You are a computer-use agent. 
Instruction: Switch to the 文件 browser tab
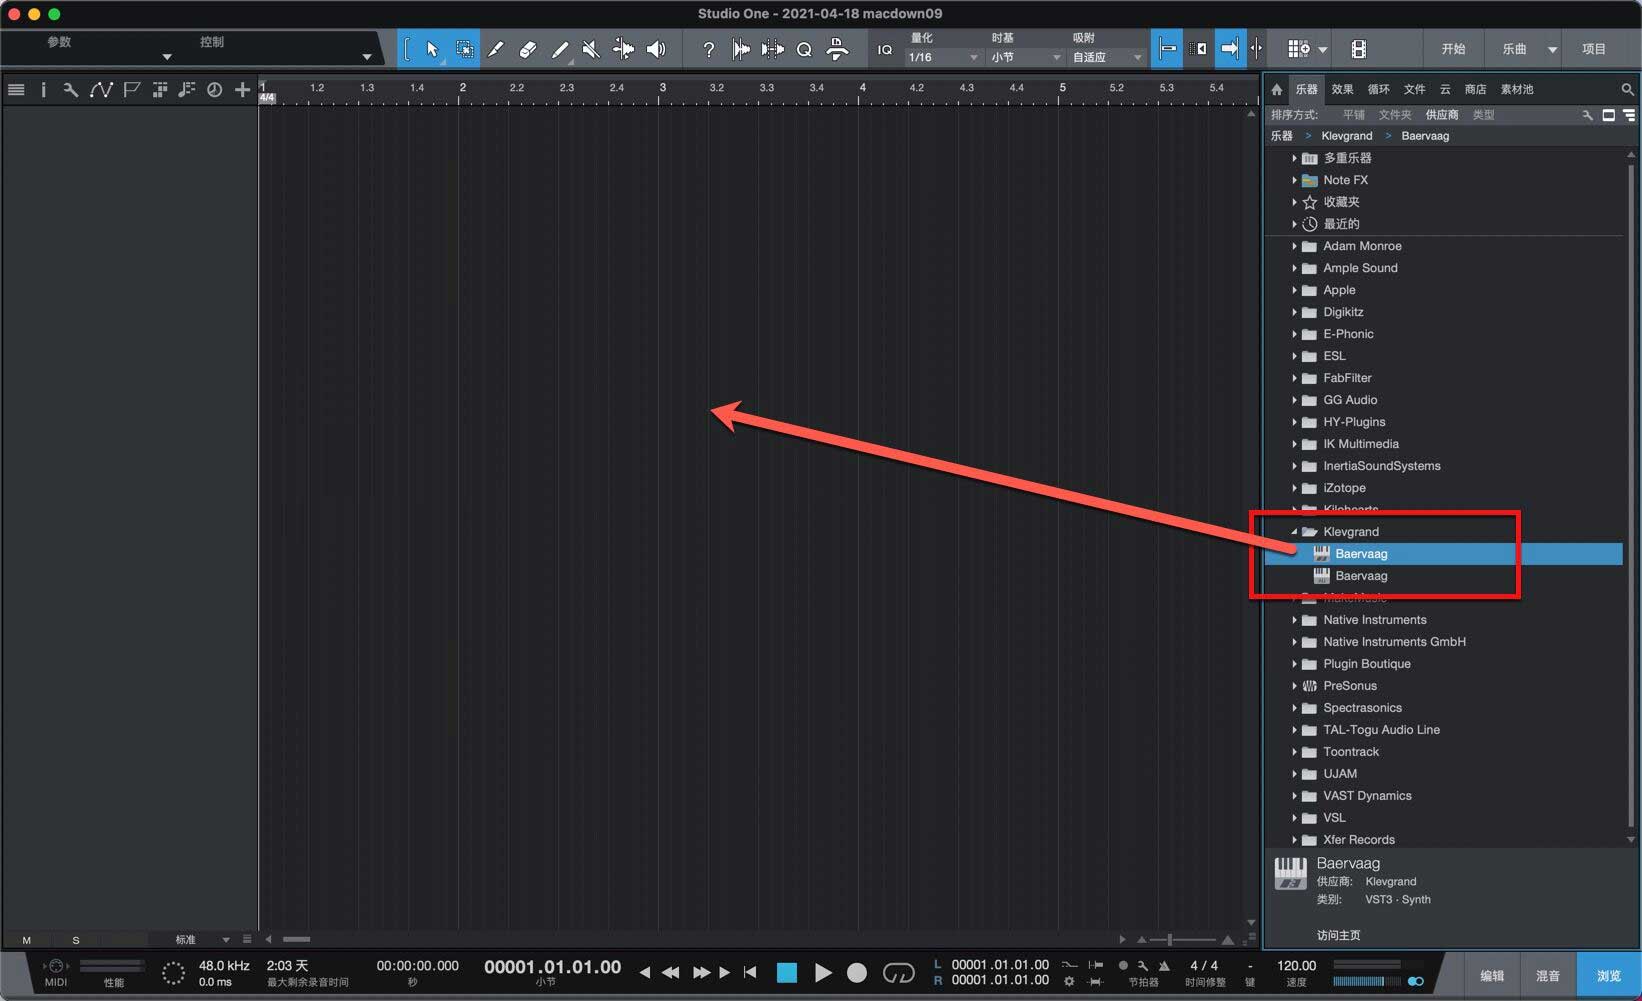(1414, 89)
